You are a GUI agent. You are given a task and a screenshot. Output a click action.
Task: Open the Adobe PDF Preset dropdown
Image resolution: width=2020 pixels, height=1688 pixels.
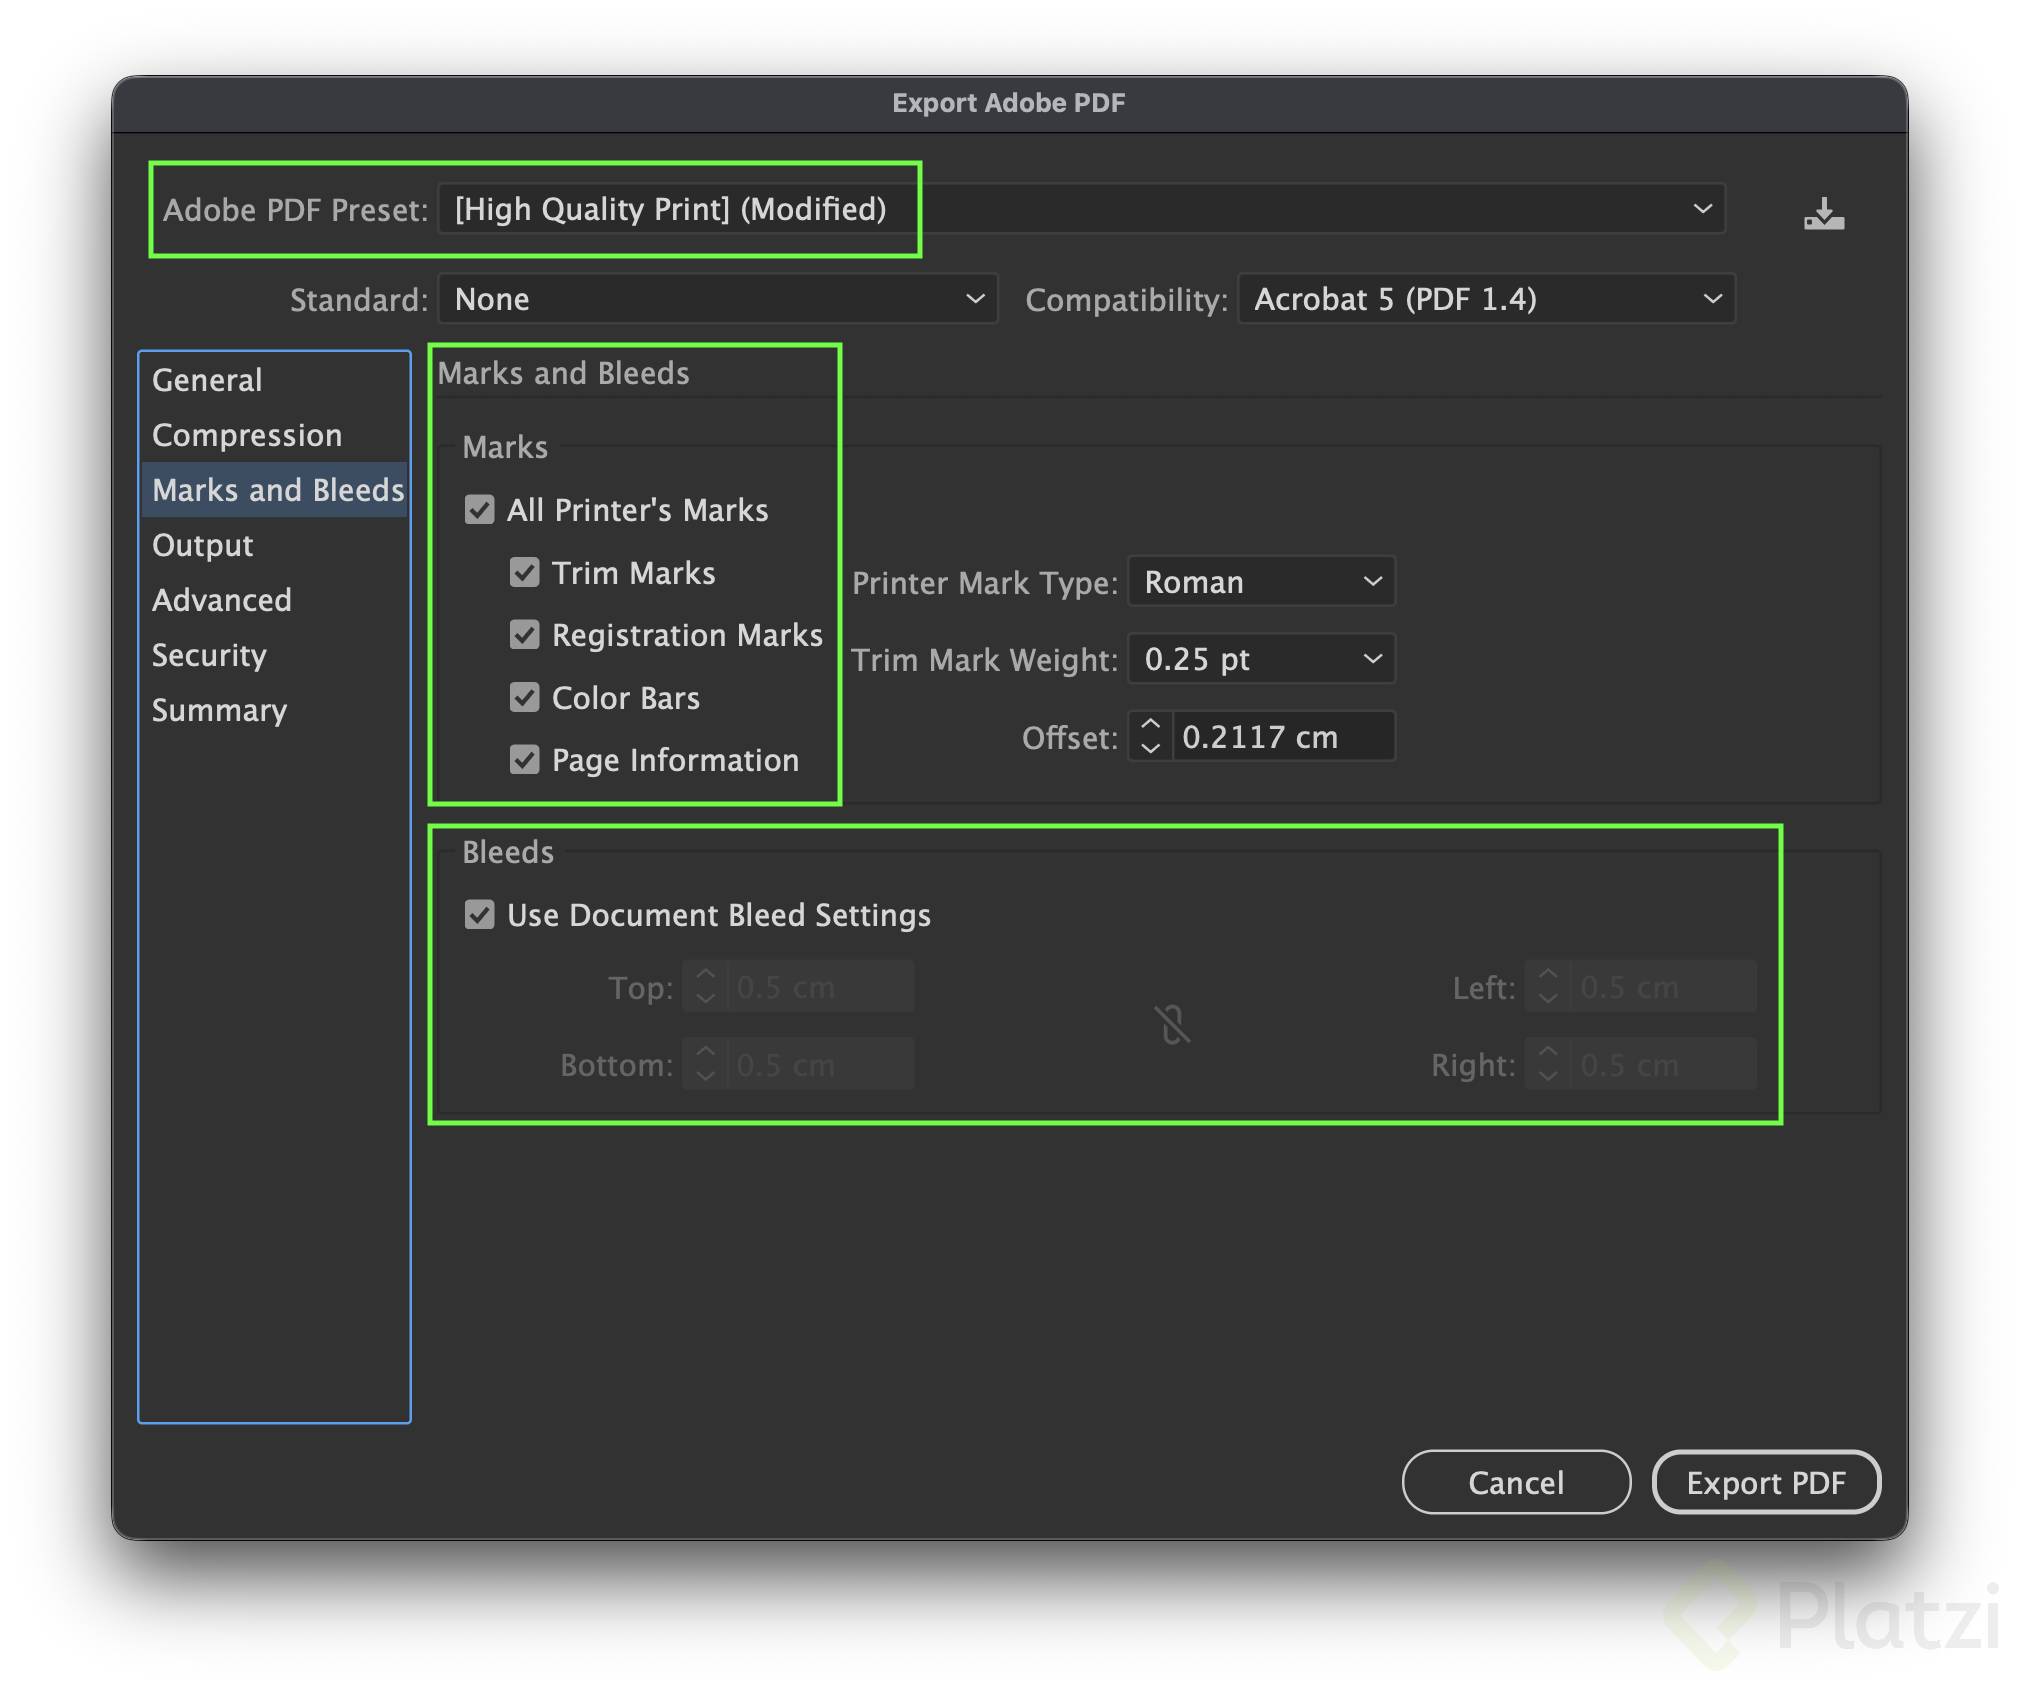(1080, 209)
